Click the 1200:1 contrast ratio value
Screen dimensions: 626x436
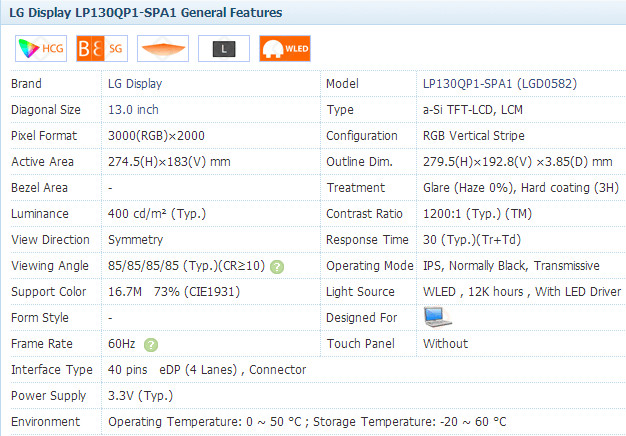click(x=477, y=213)
